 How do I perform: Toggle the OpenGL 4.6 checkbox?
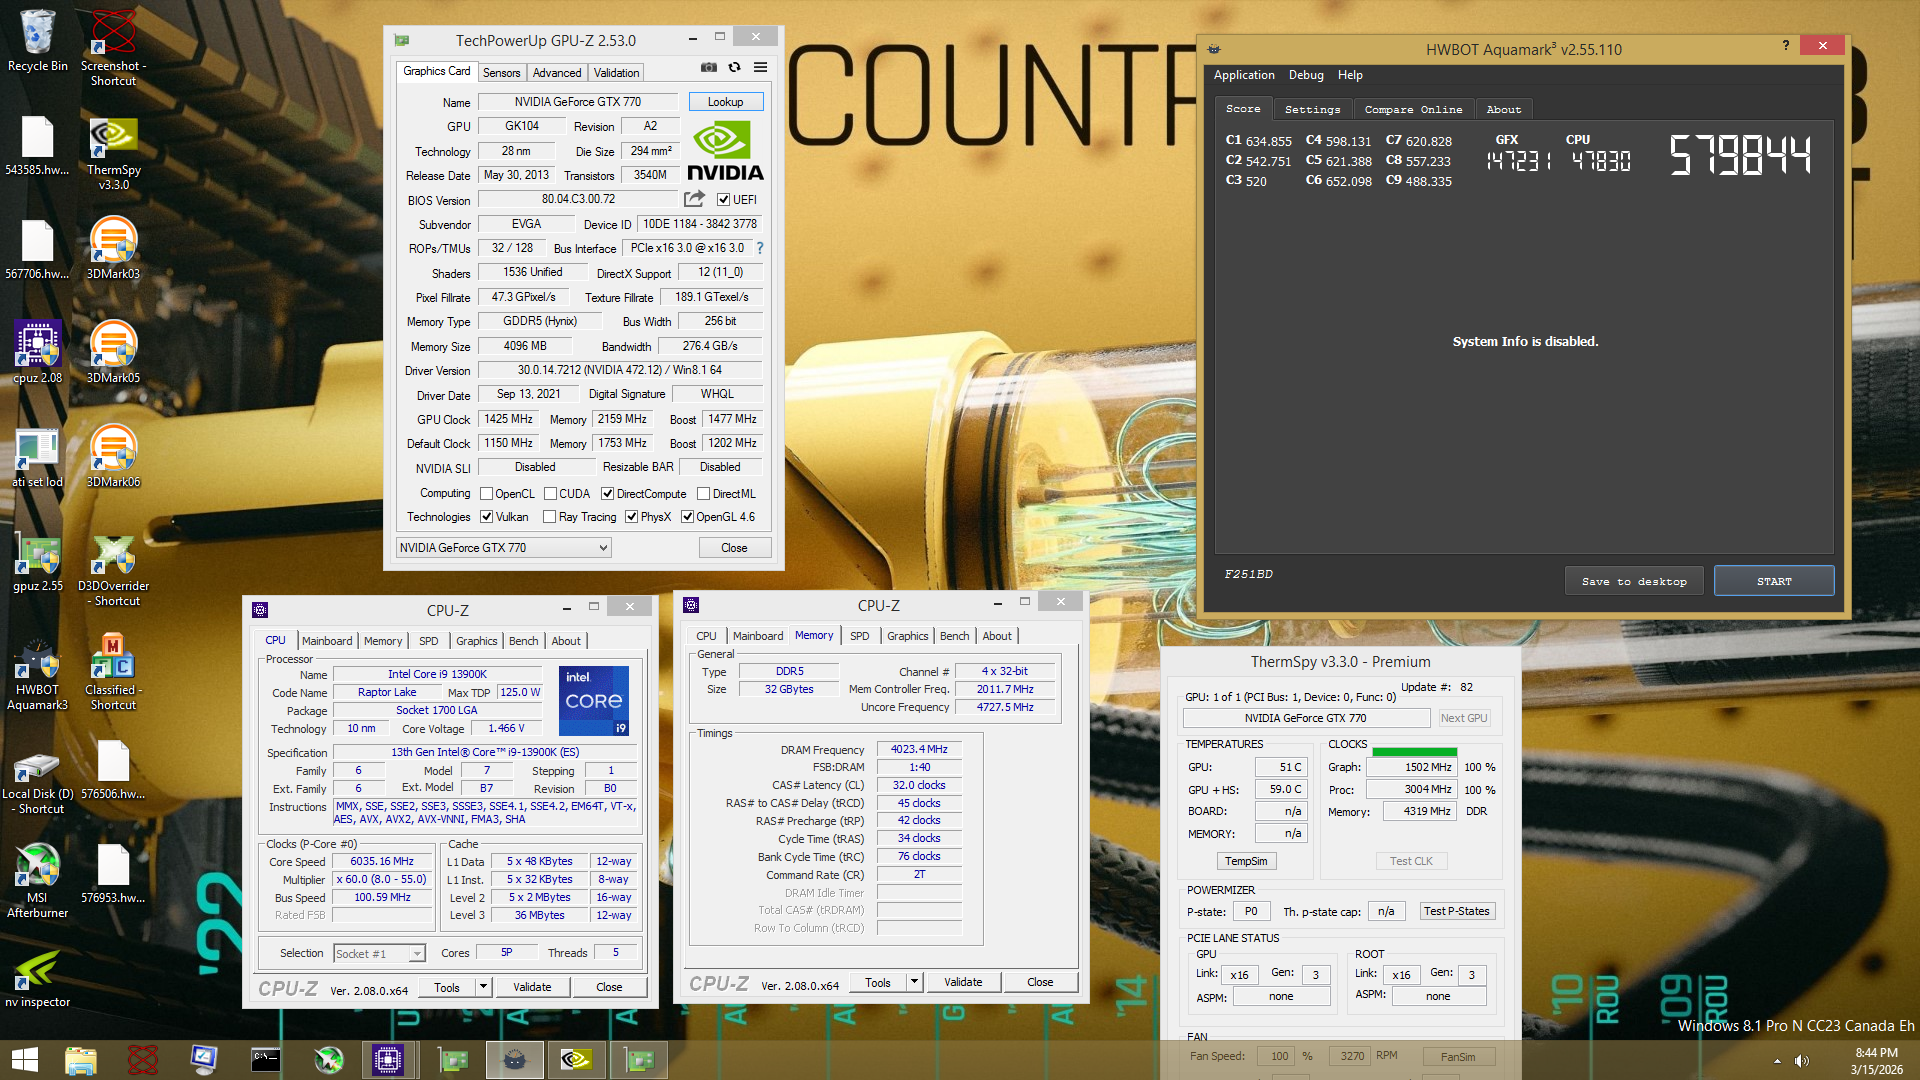[687, 517]
